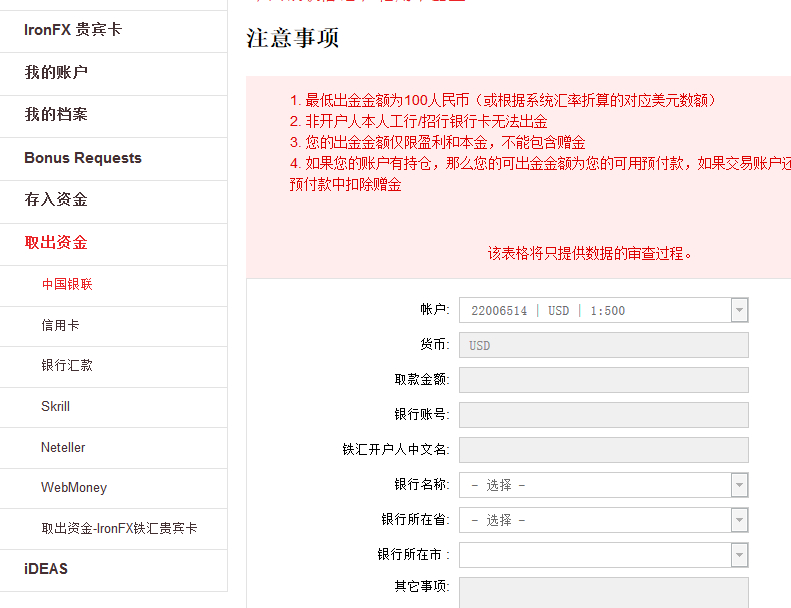Viewport: 791px width, 608px height.
Task: Open the 银行名称 dropdown arrow
Action: pos(739,485)
